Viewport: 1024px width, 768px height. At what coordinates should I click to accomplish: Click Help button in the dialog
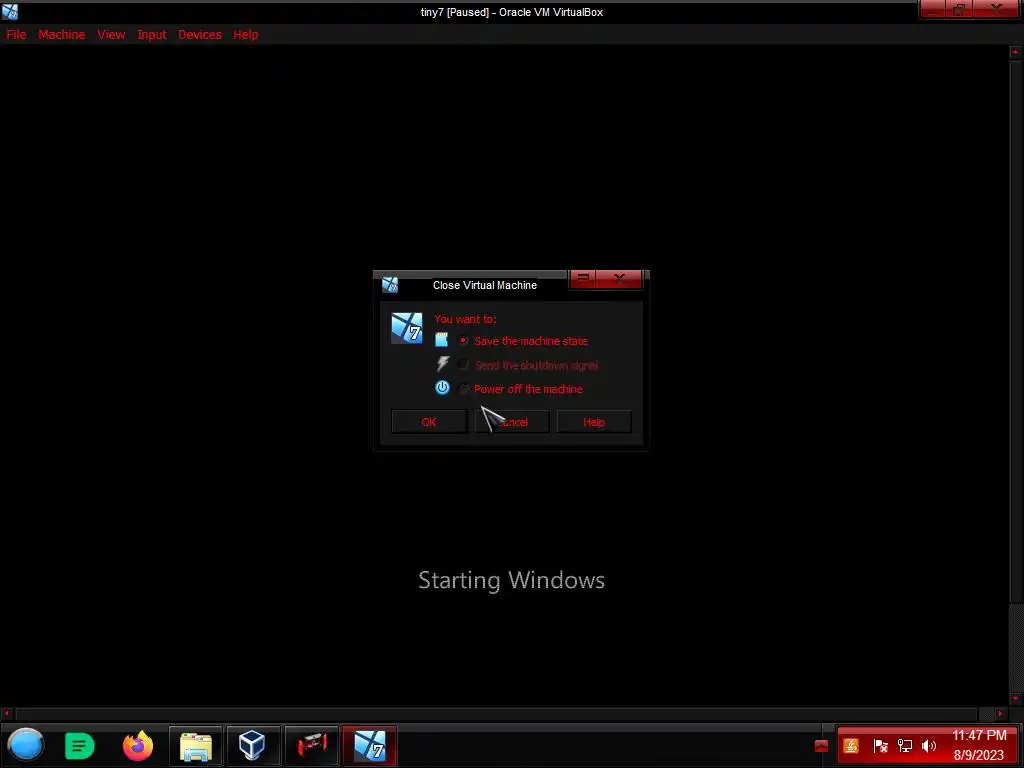point(594,422)
